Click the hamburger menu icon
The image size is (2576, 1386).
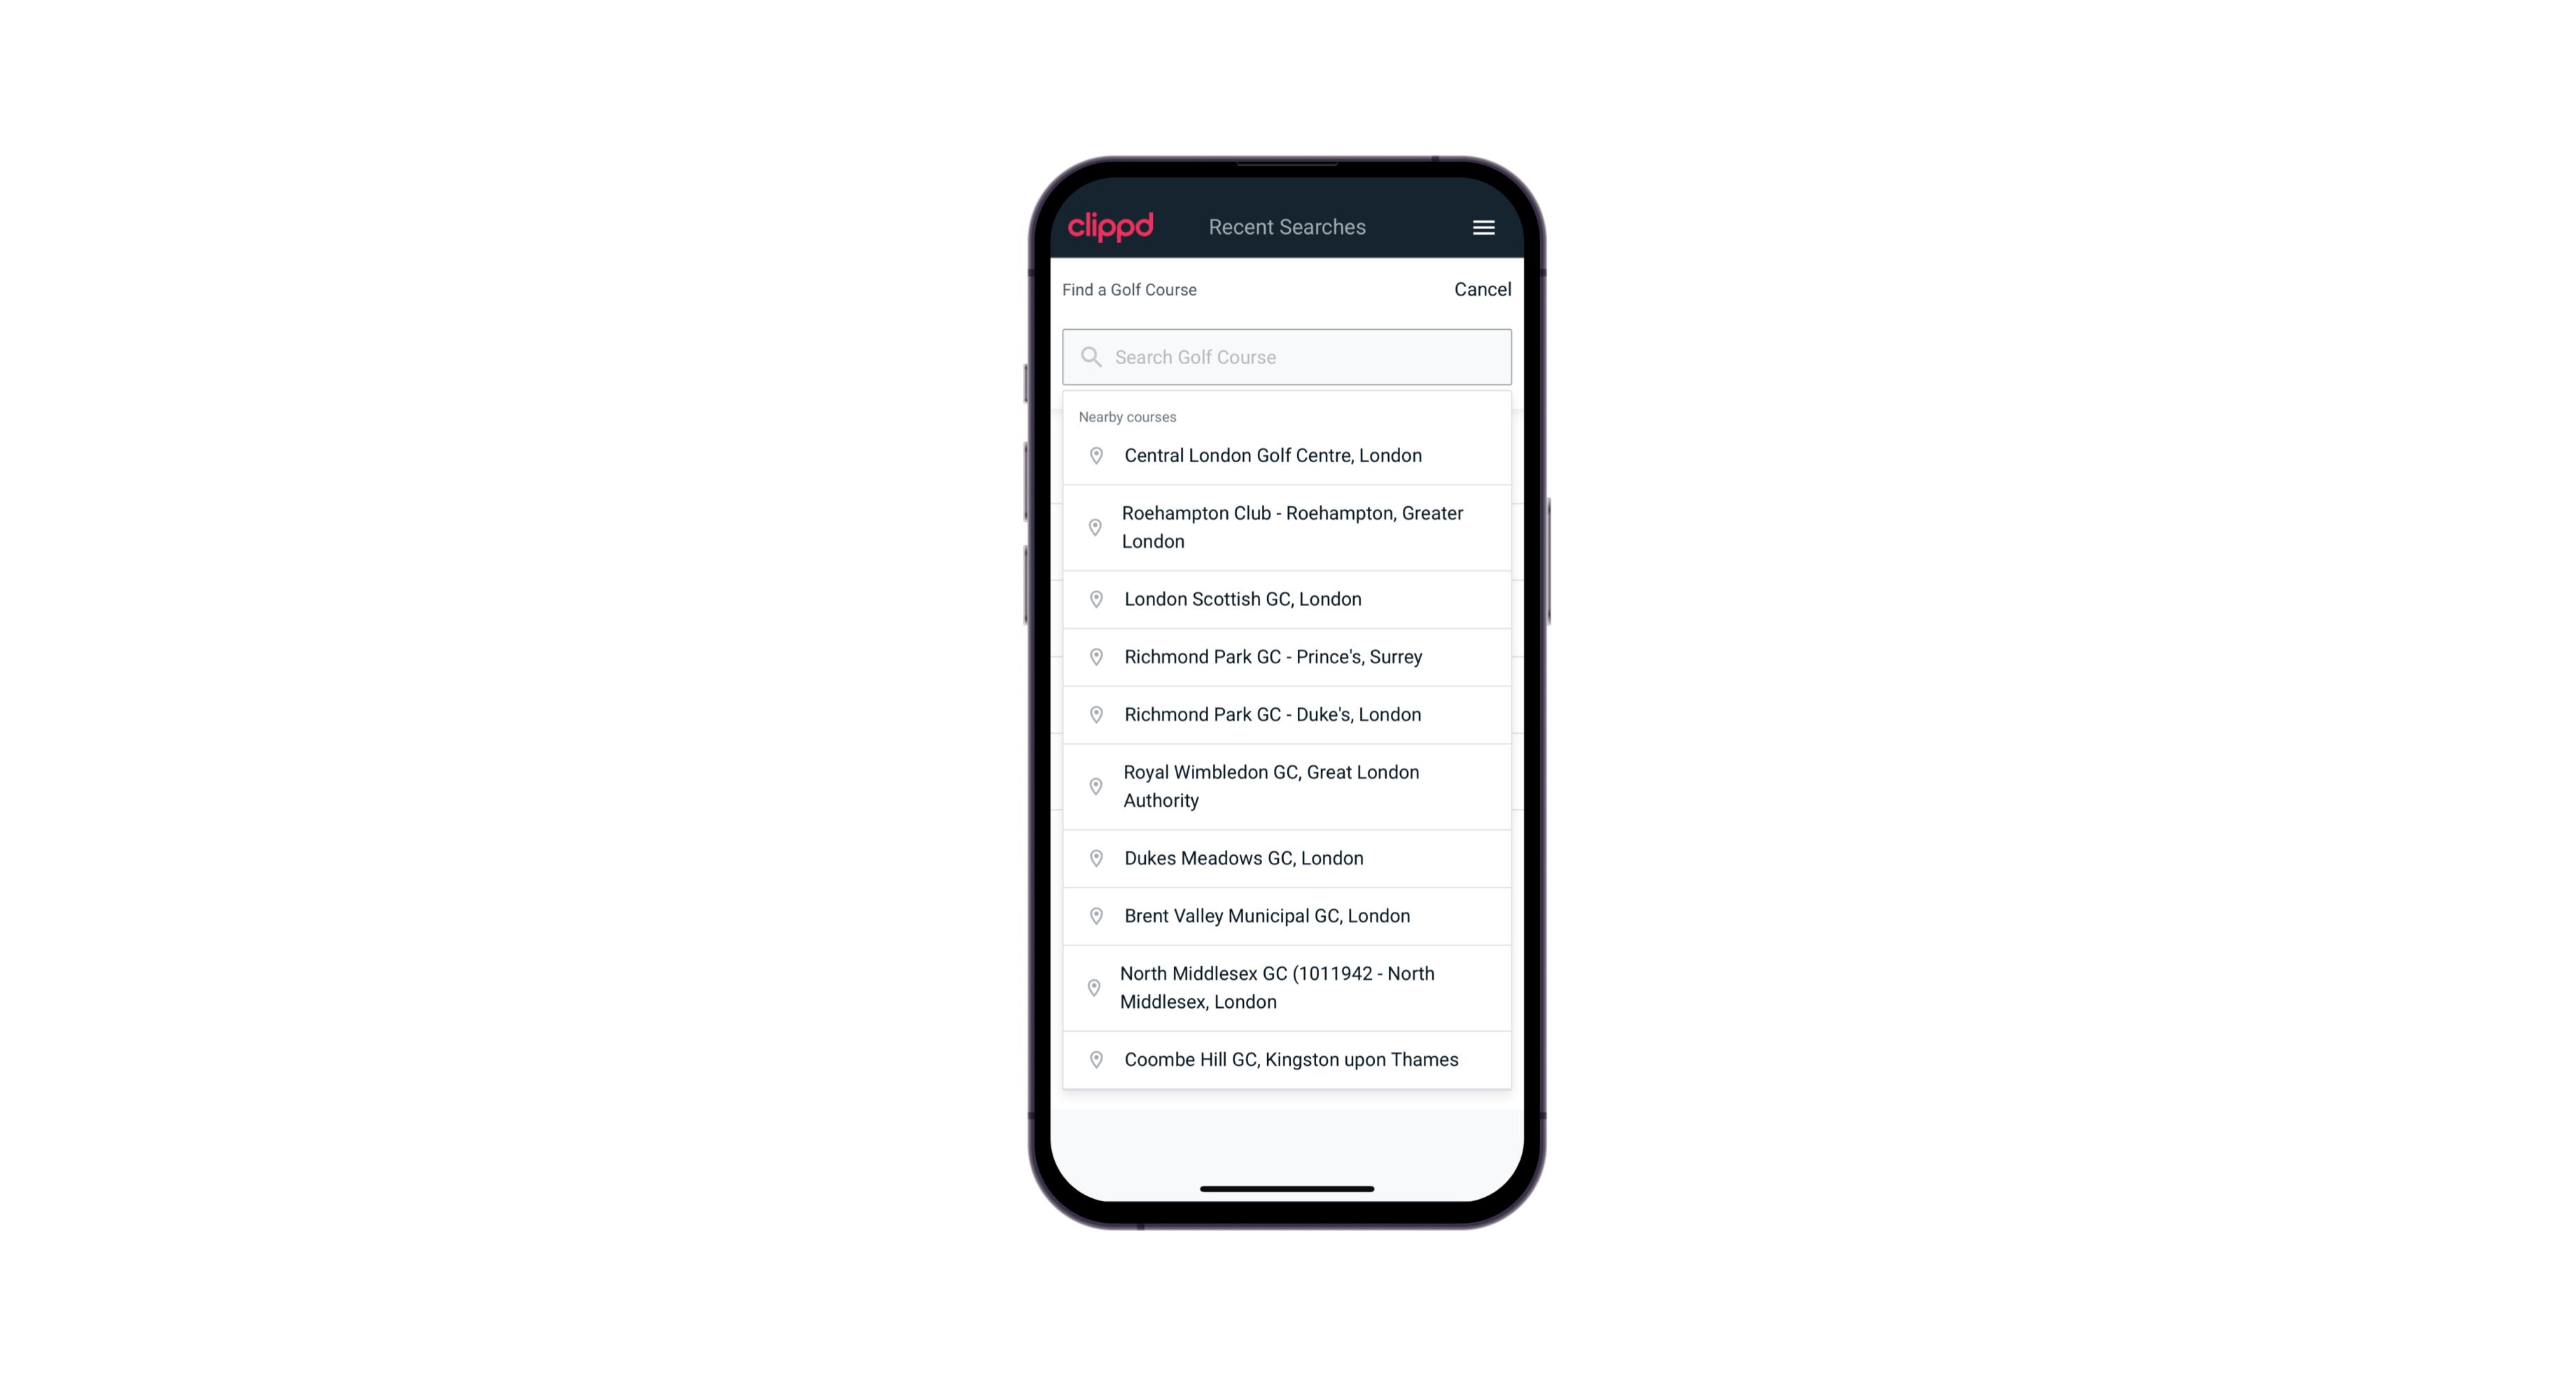point(1484,227)
